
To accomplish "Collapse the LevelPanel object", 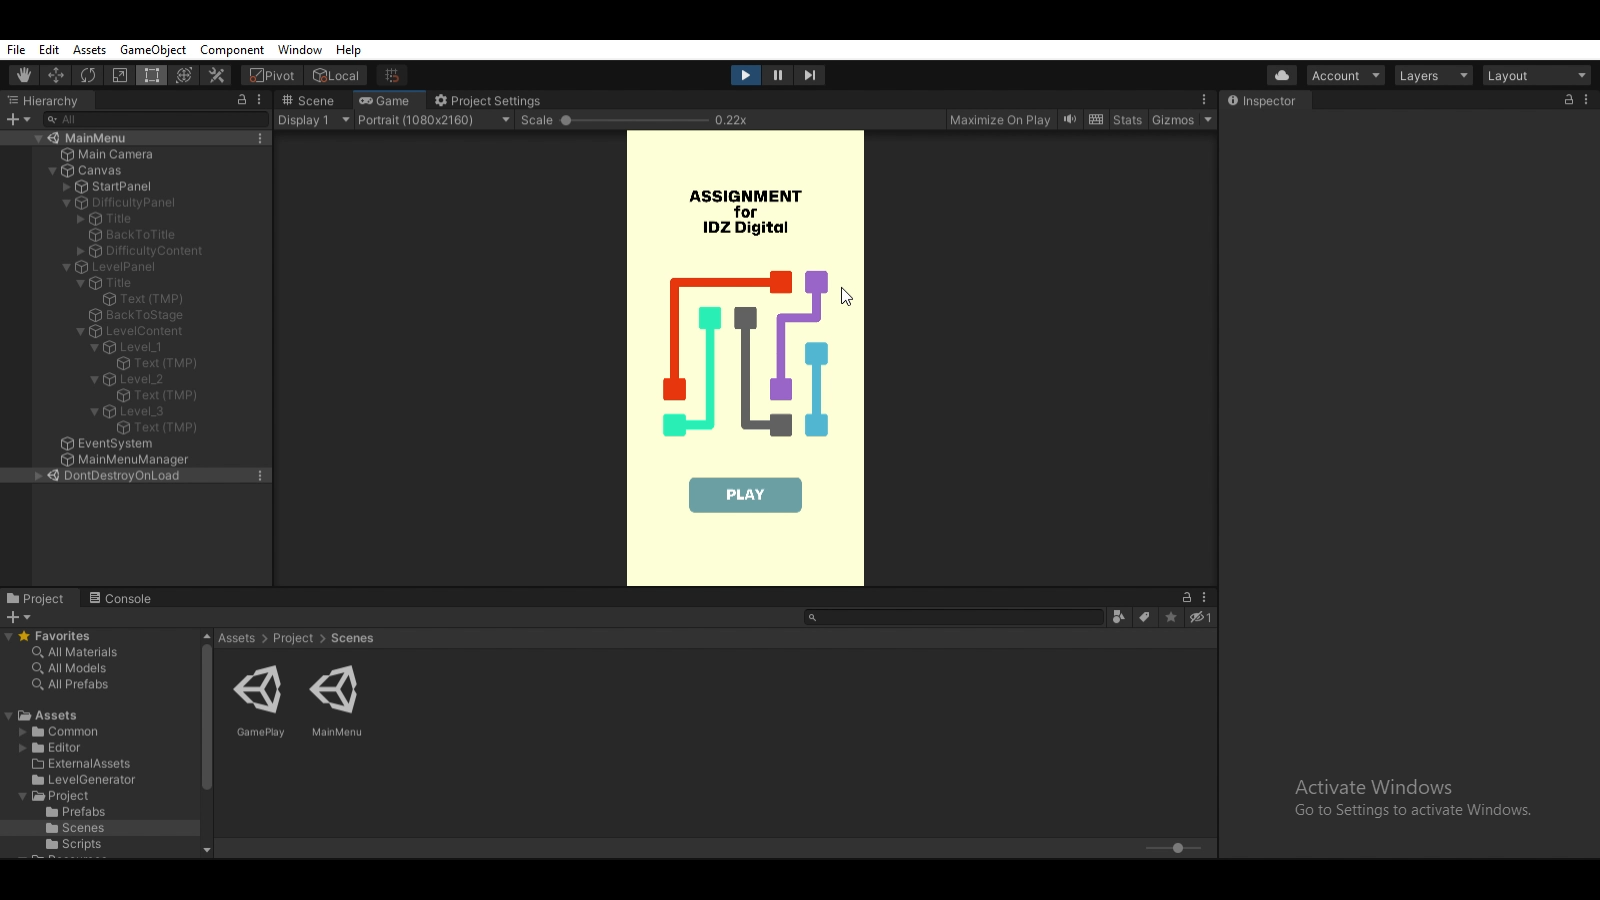I will tap(67, 267).
